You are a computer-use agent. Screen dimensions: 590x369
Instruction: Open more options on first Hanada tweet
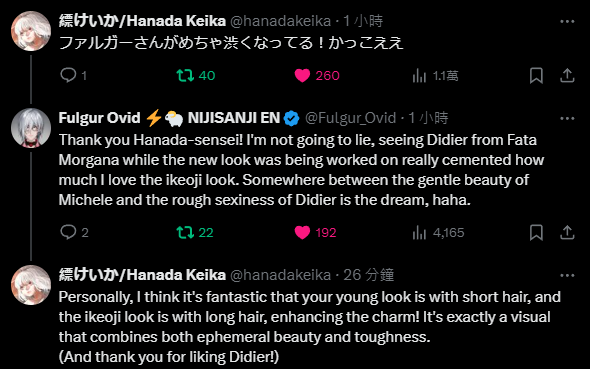point(567,21)
